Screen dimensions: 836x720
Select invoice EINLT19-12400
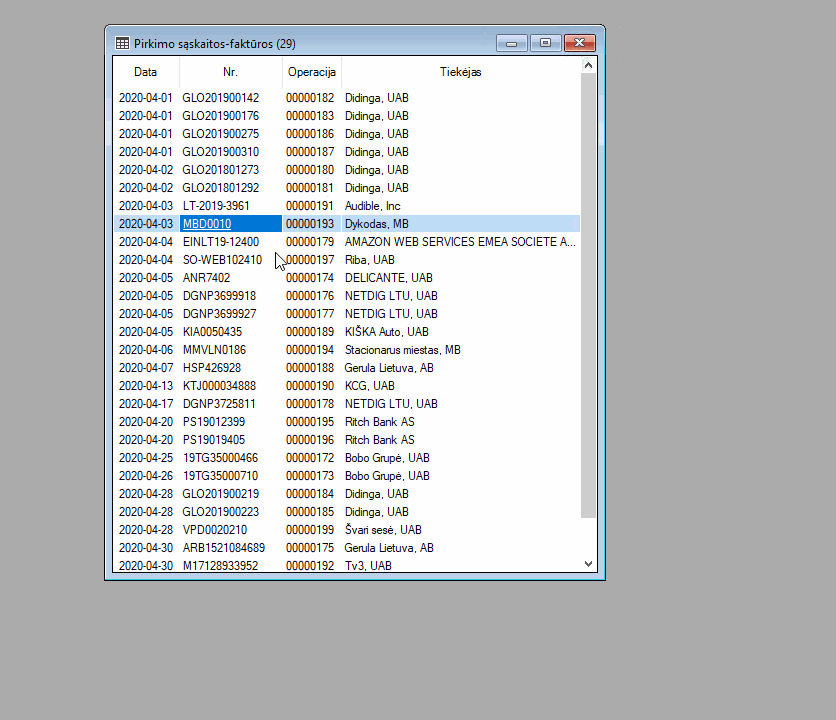(221, 242)
